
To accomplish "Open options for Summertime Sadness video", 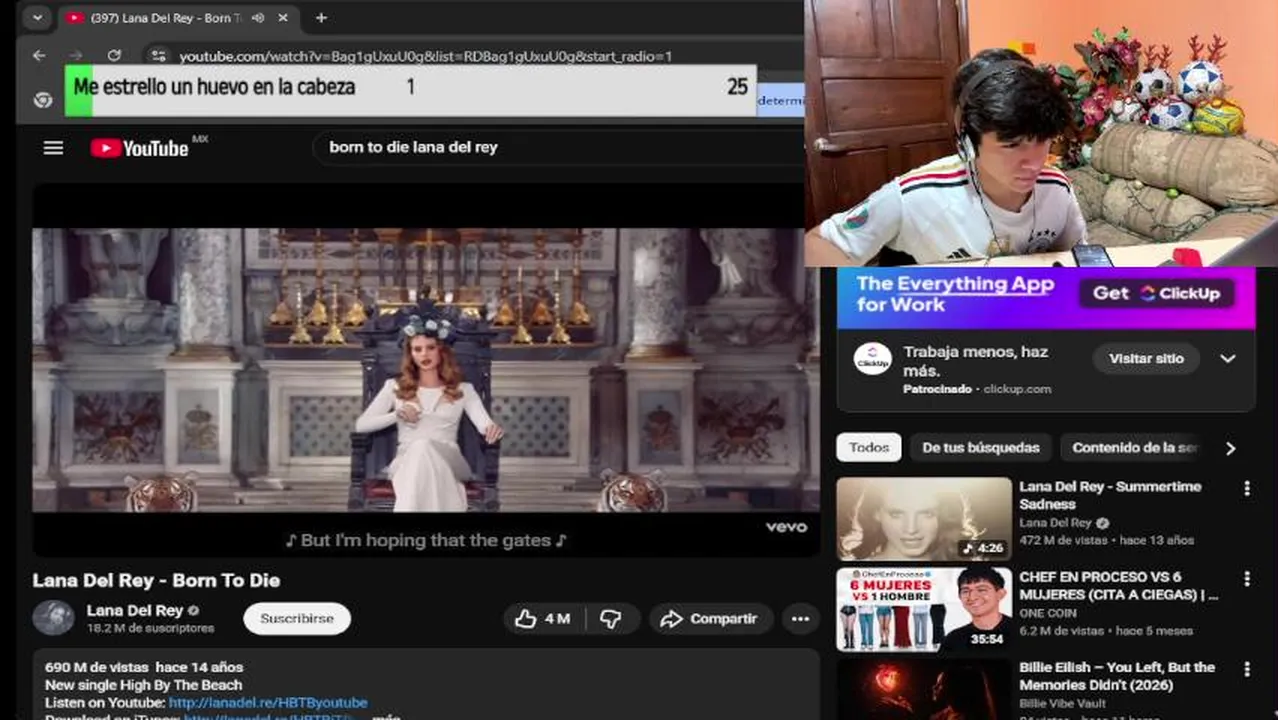I will (x=1246, y=488).
